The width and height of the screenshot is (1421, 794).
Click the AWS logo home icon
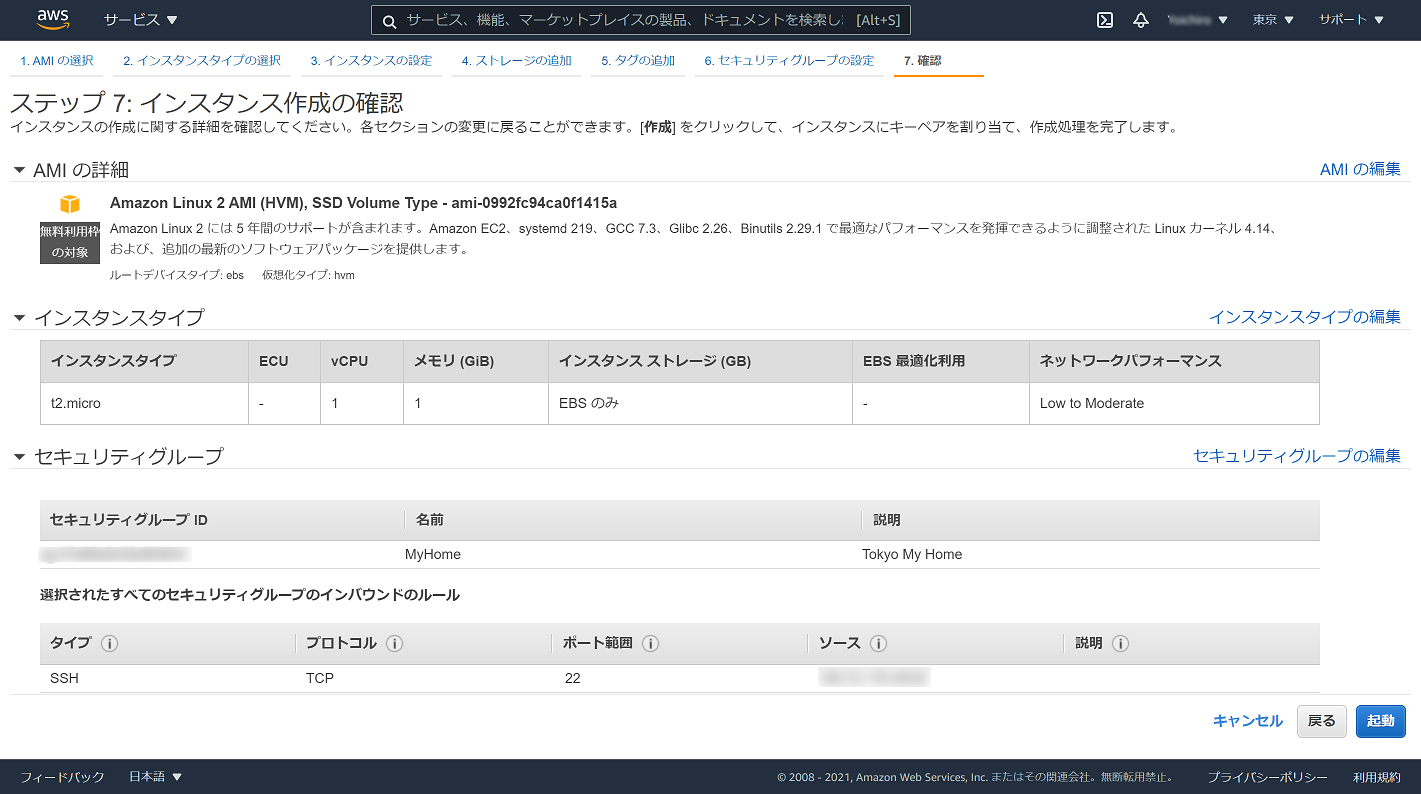[52, 19]
